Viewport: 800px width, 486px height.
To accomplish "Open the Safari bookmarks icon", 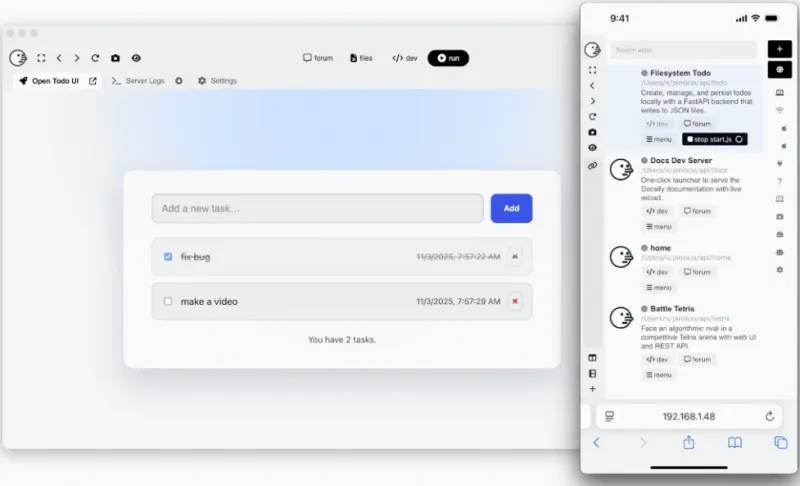I will (x=734, y=442).
